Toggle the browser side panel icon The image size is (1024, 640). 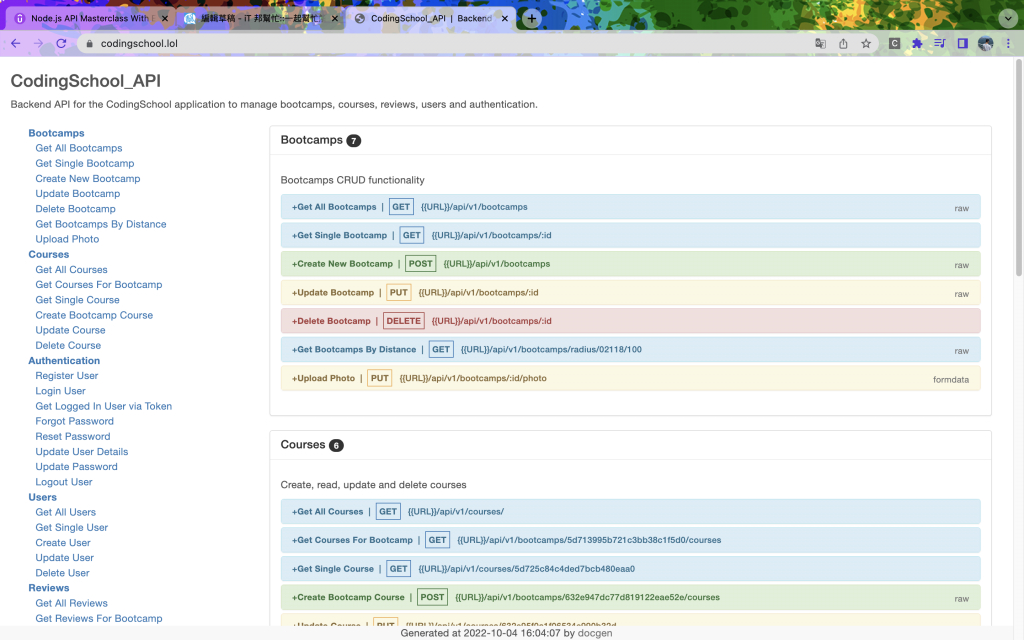[x=963, y=44]
